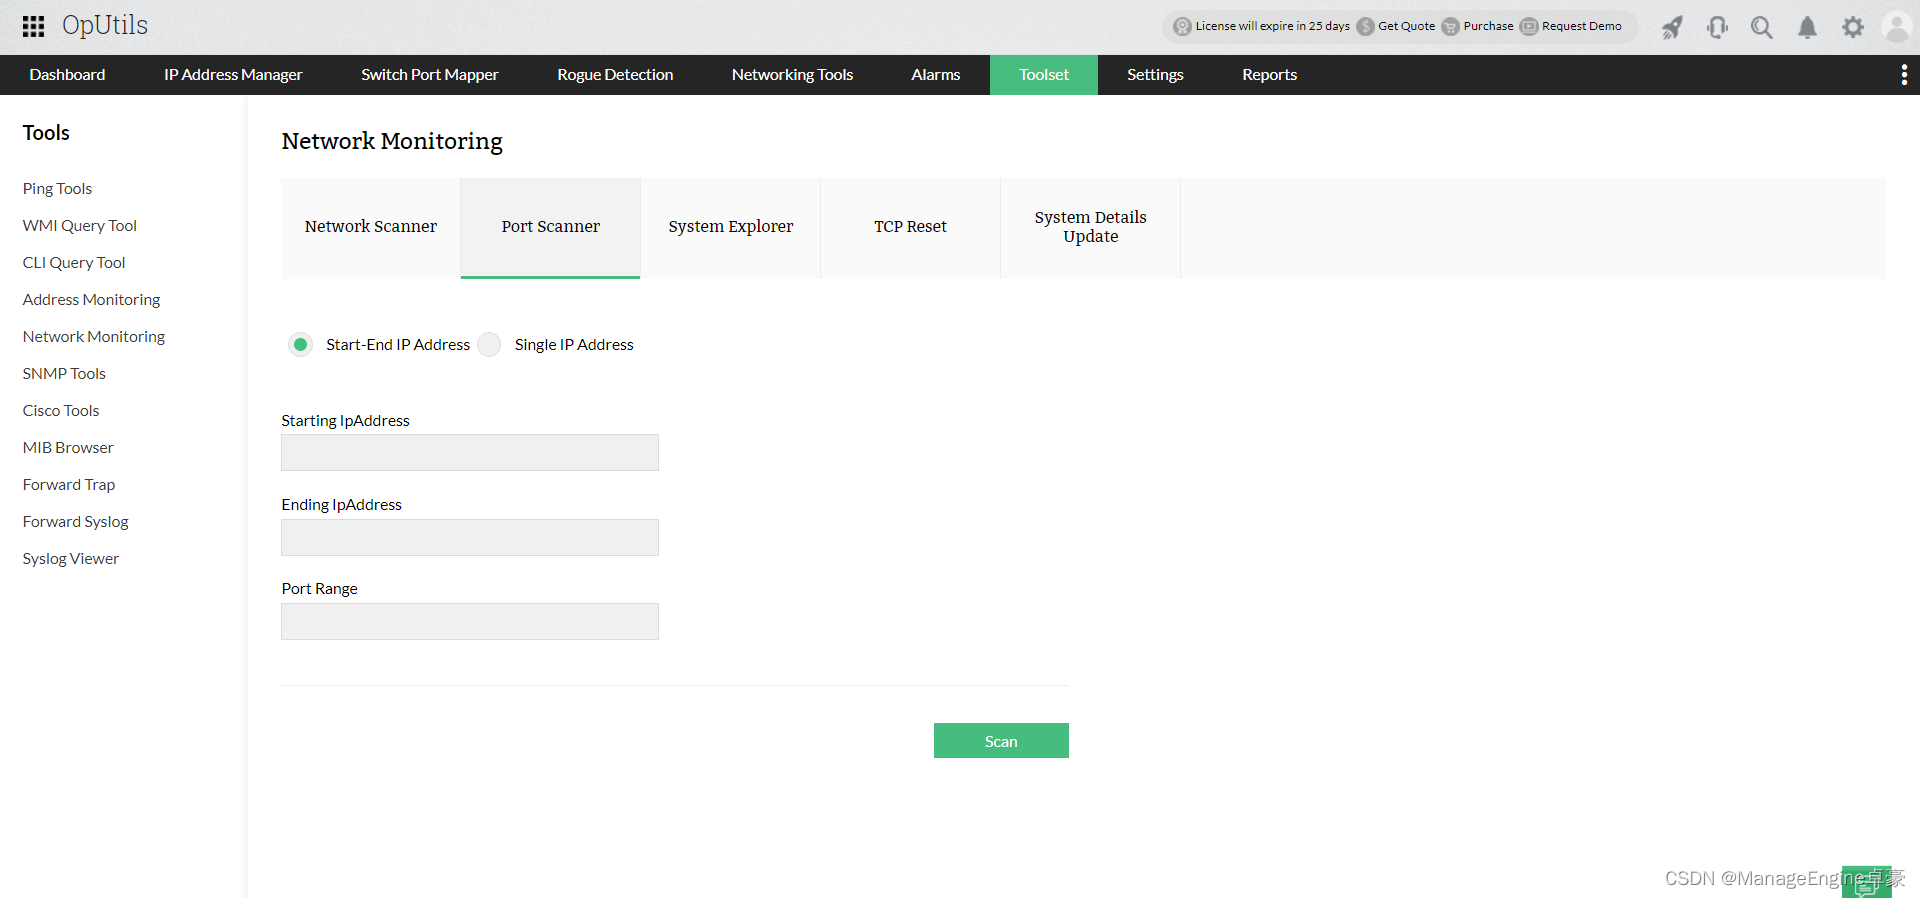1920x898 pixels.
Task: Open the headset support icon
Action: click(1717, 27)
